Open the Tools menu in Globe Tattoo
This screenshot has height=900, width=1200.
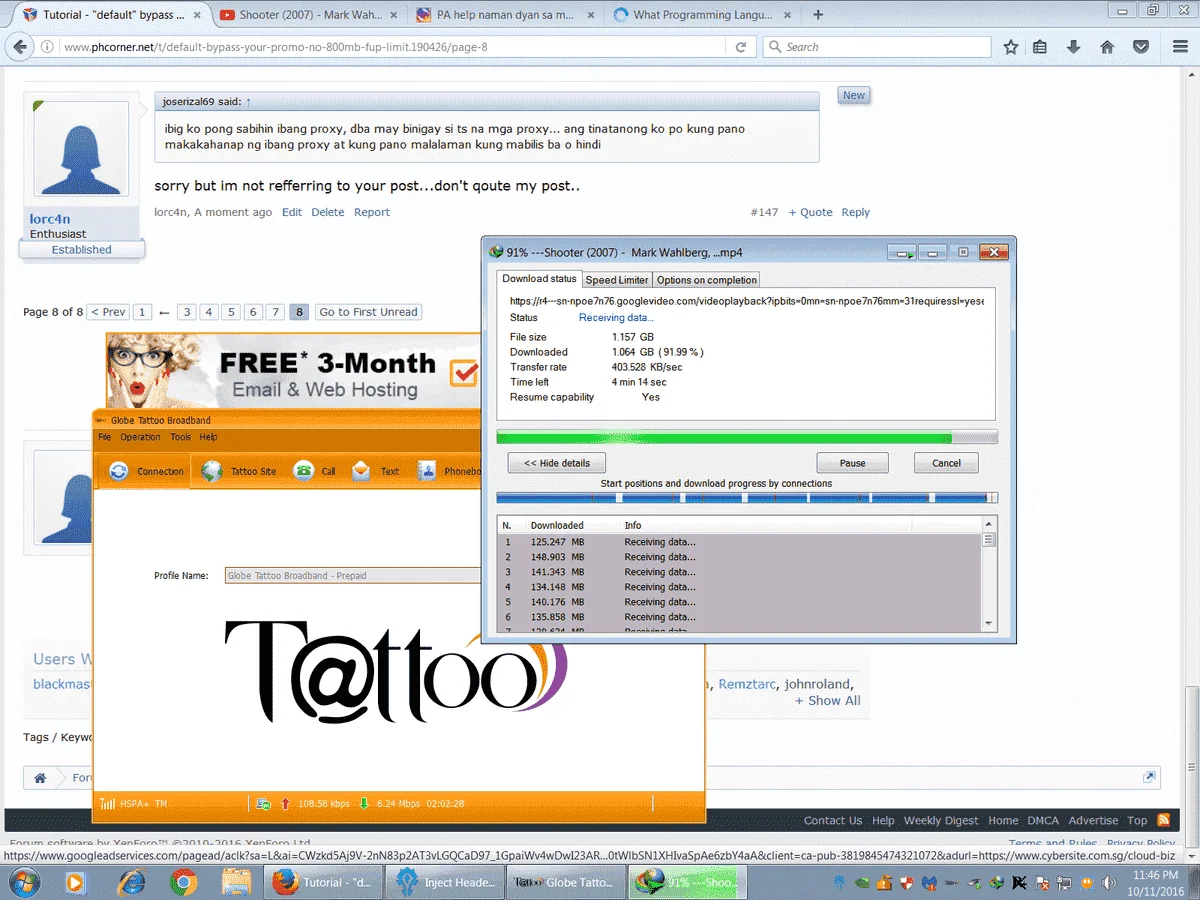pos(180,437)
